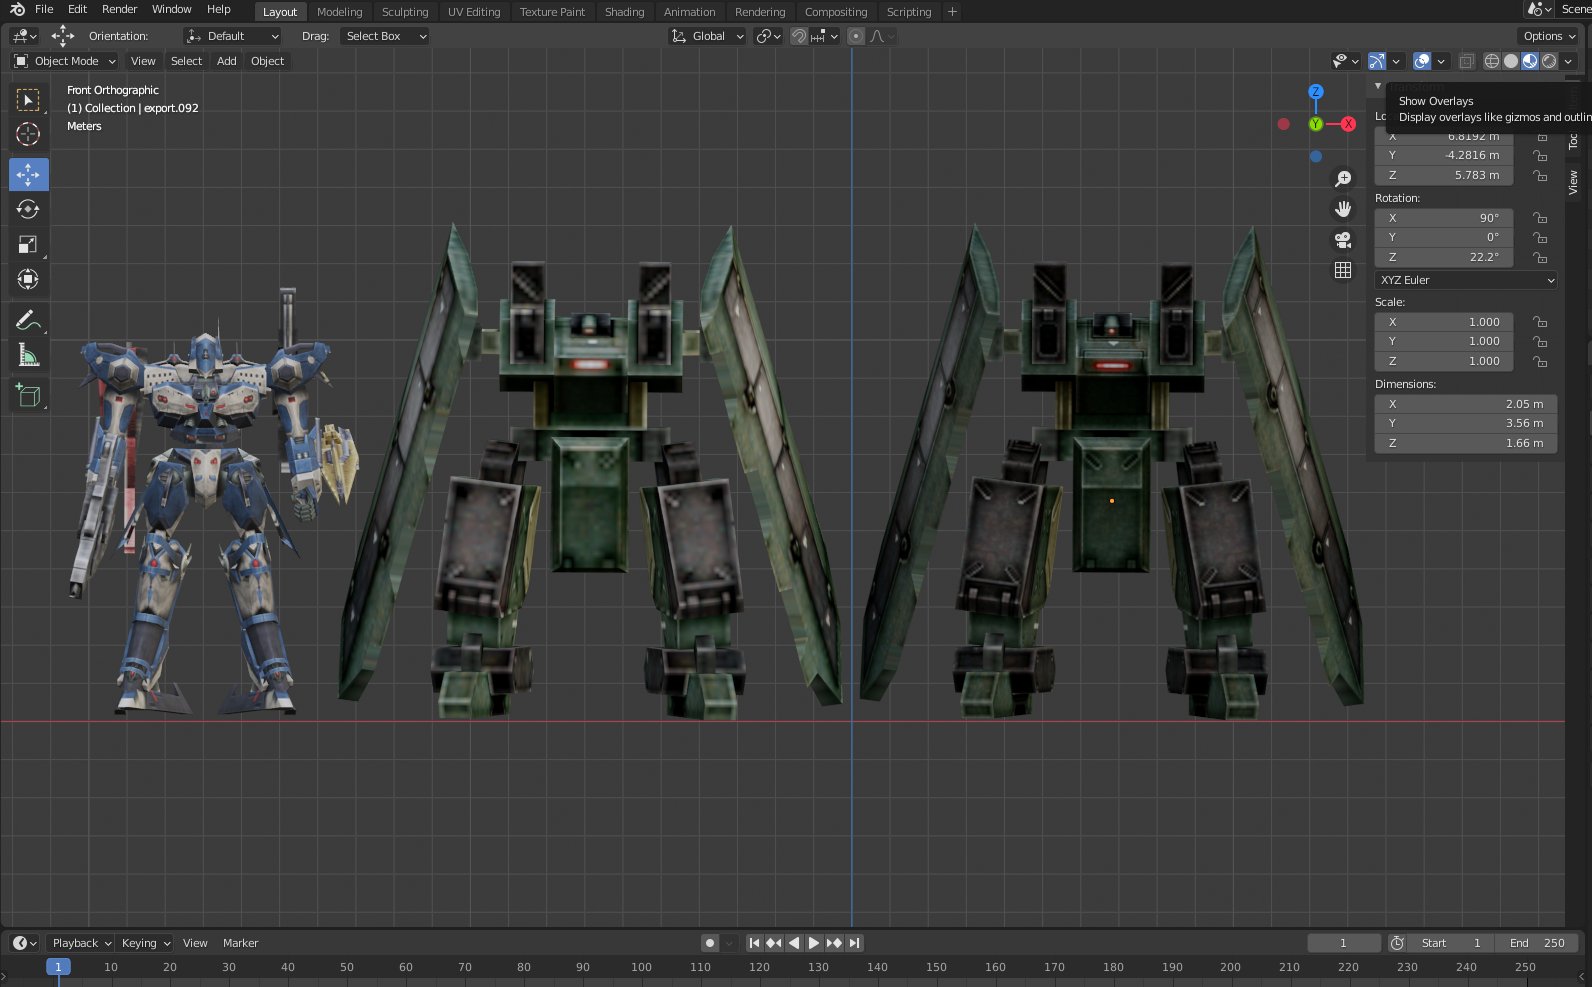Open the Add menu in viewport header

pos(227,61)
